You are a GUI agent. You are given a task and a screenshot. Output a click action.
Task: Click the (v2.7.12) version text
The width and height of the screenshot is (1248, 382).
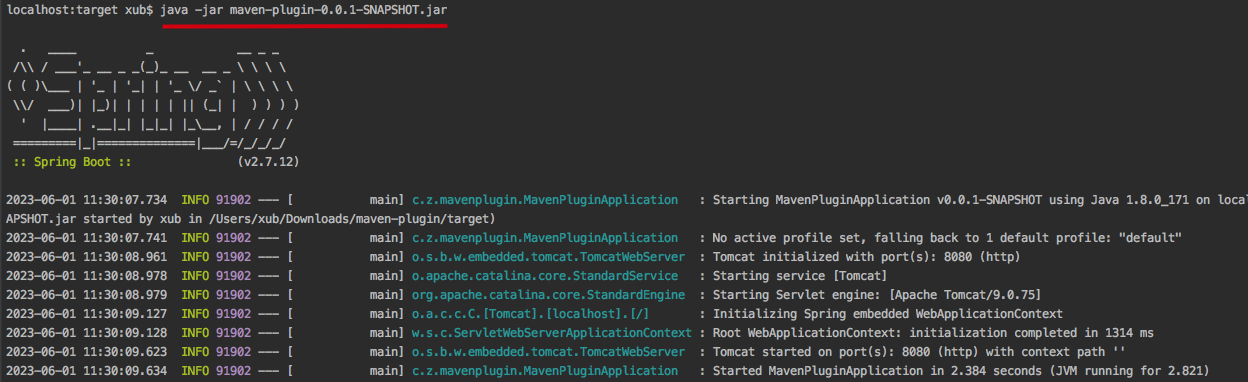(269, 161)
